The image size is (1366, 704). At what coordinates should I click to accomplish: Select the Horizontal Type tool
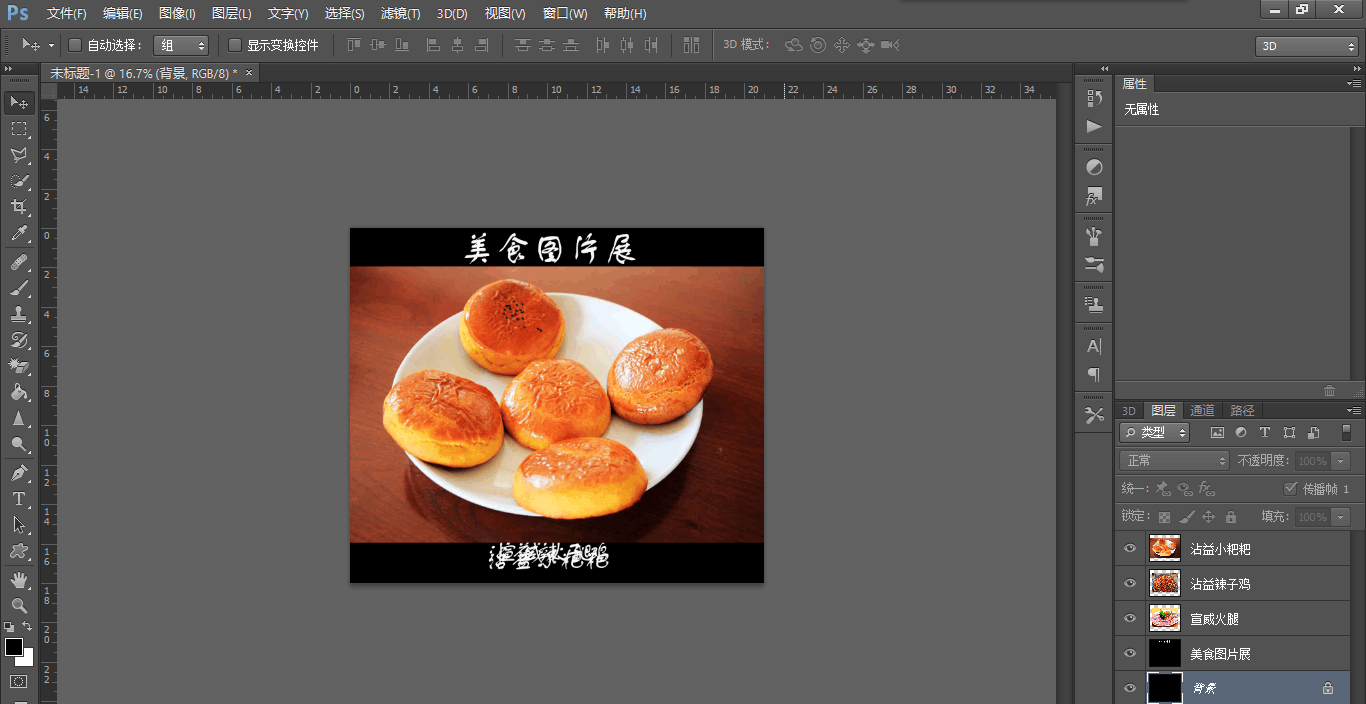19,498
